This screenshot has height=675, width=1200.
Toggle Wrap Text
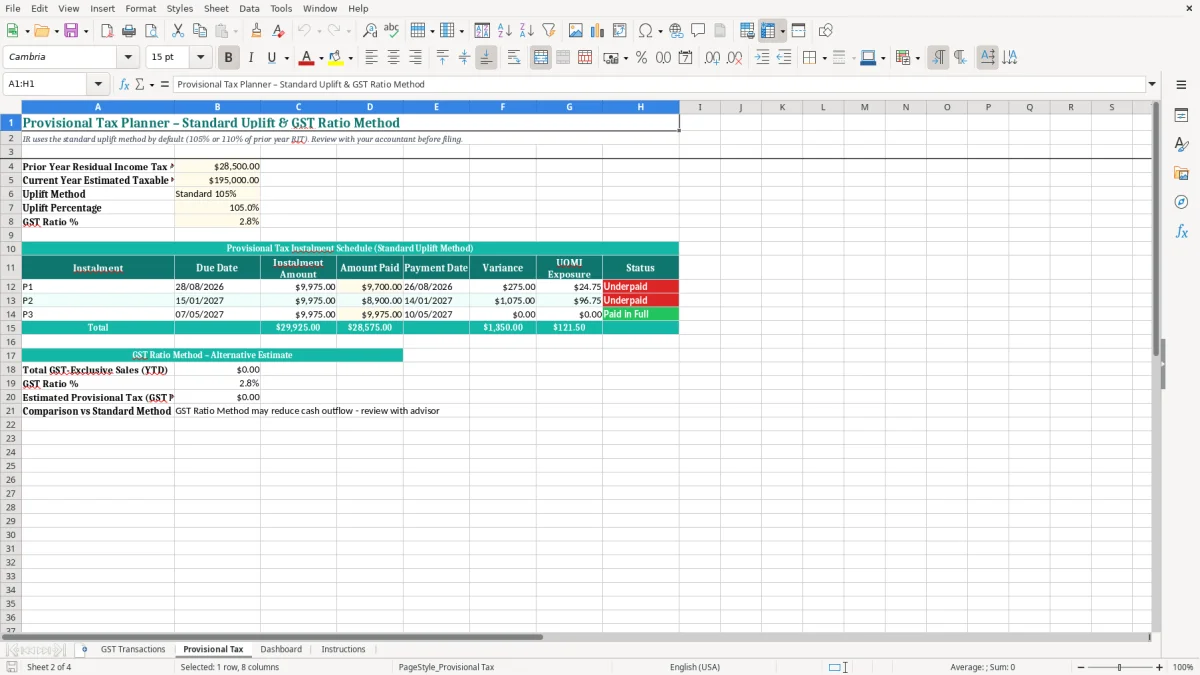point(514,58)
